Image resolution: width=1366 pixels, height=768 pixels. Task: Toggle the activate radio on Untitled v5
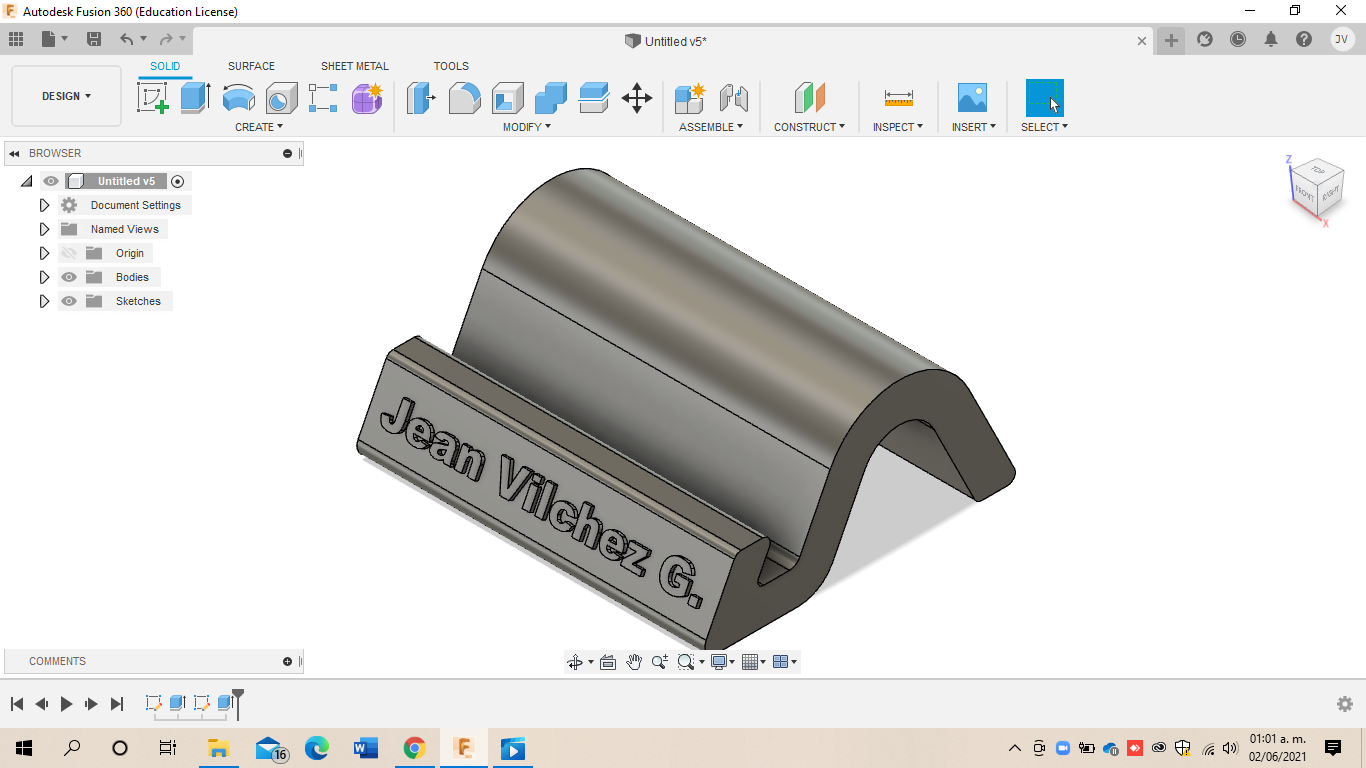(178, 181)
